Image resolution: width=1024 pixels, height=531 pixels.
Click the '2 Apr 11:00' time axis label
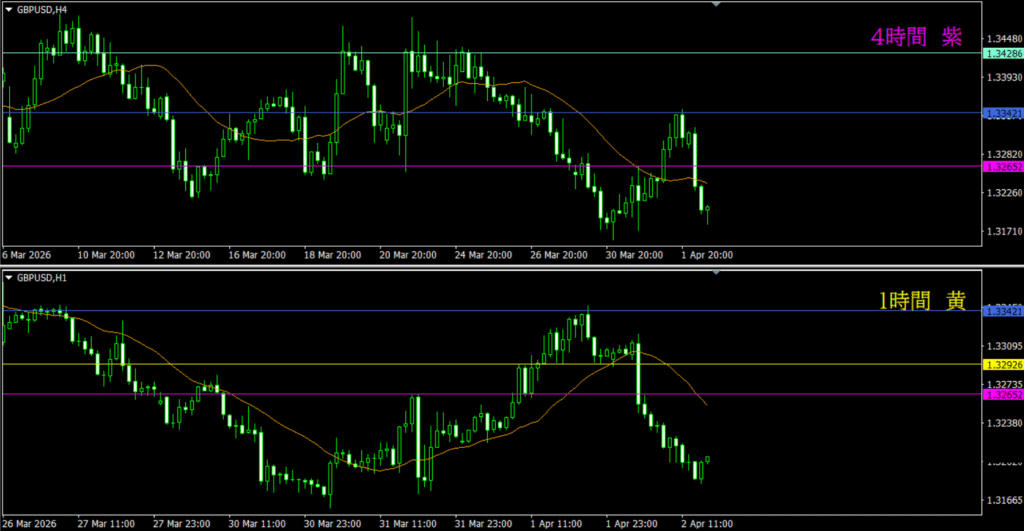(x=708, y=522)
